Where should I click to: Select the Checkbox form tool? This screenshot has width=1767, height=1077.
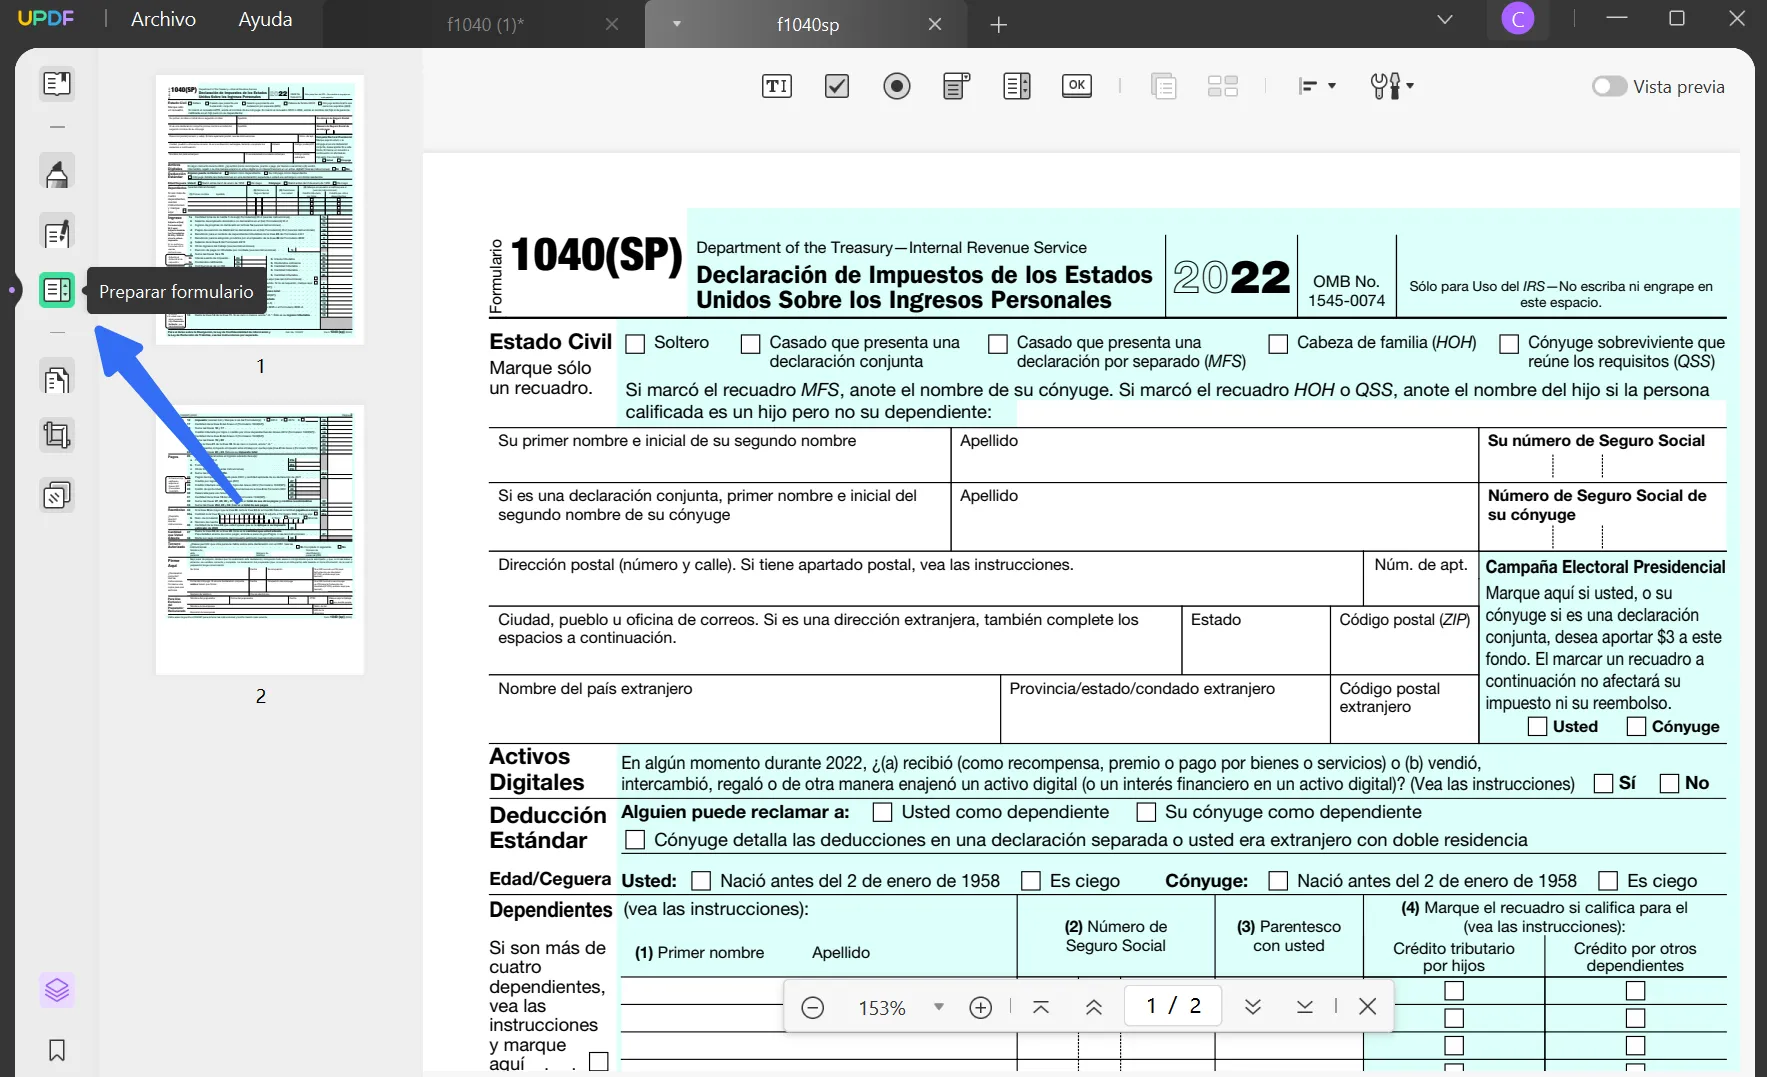tap(837, 86)
